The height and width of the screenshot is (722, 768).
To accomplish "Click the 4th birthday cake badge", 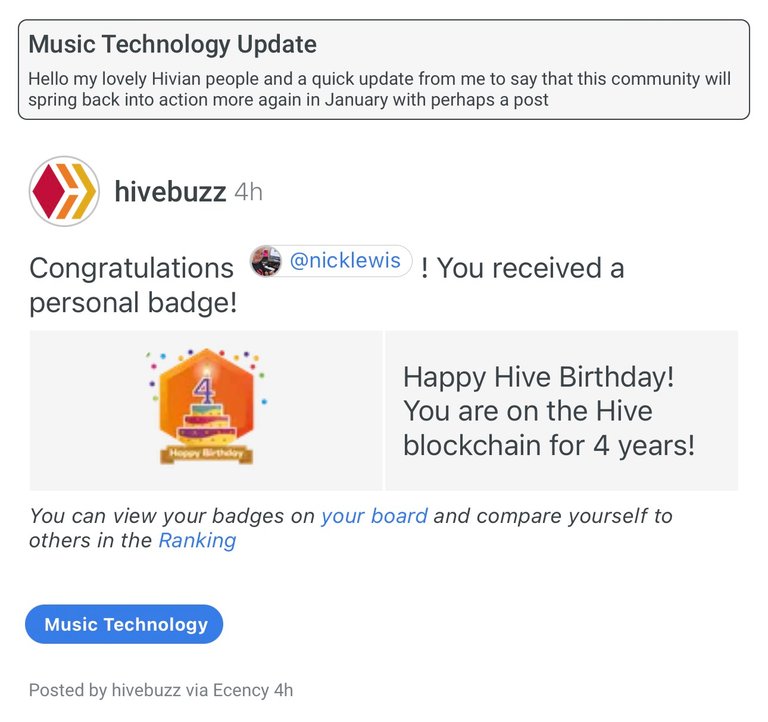I will 206,398.
